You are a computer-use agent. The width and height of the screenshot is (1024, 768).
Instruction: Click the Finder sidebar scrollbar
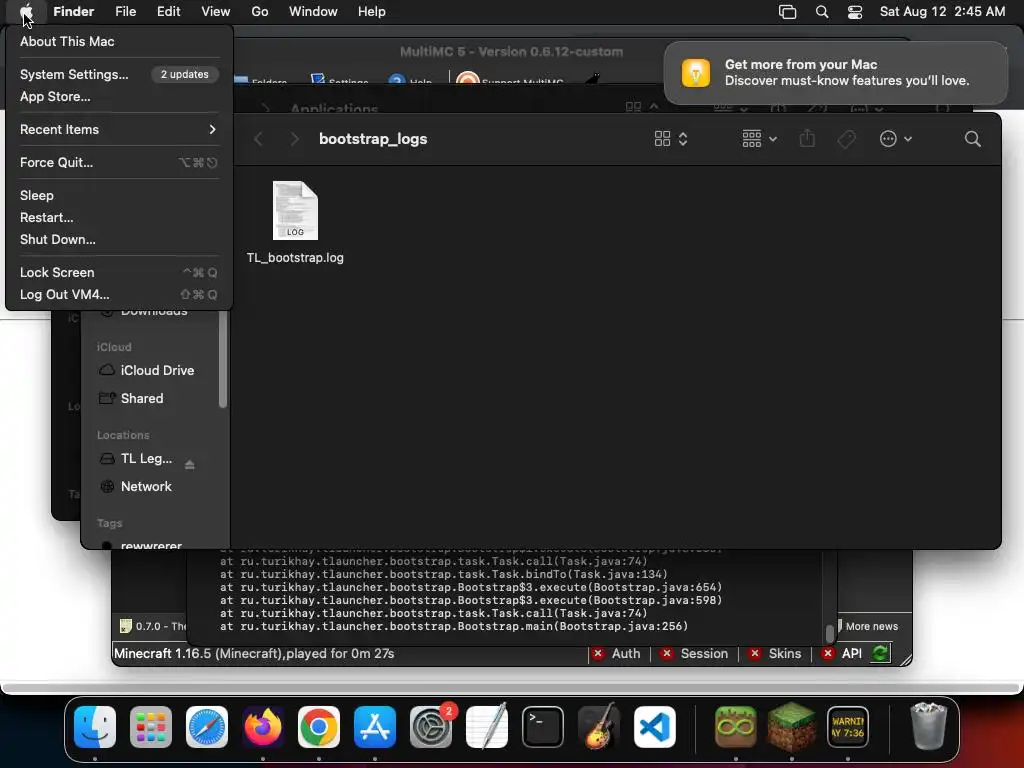[223, 359]
